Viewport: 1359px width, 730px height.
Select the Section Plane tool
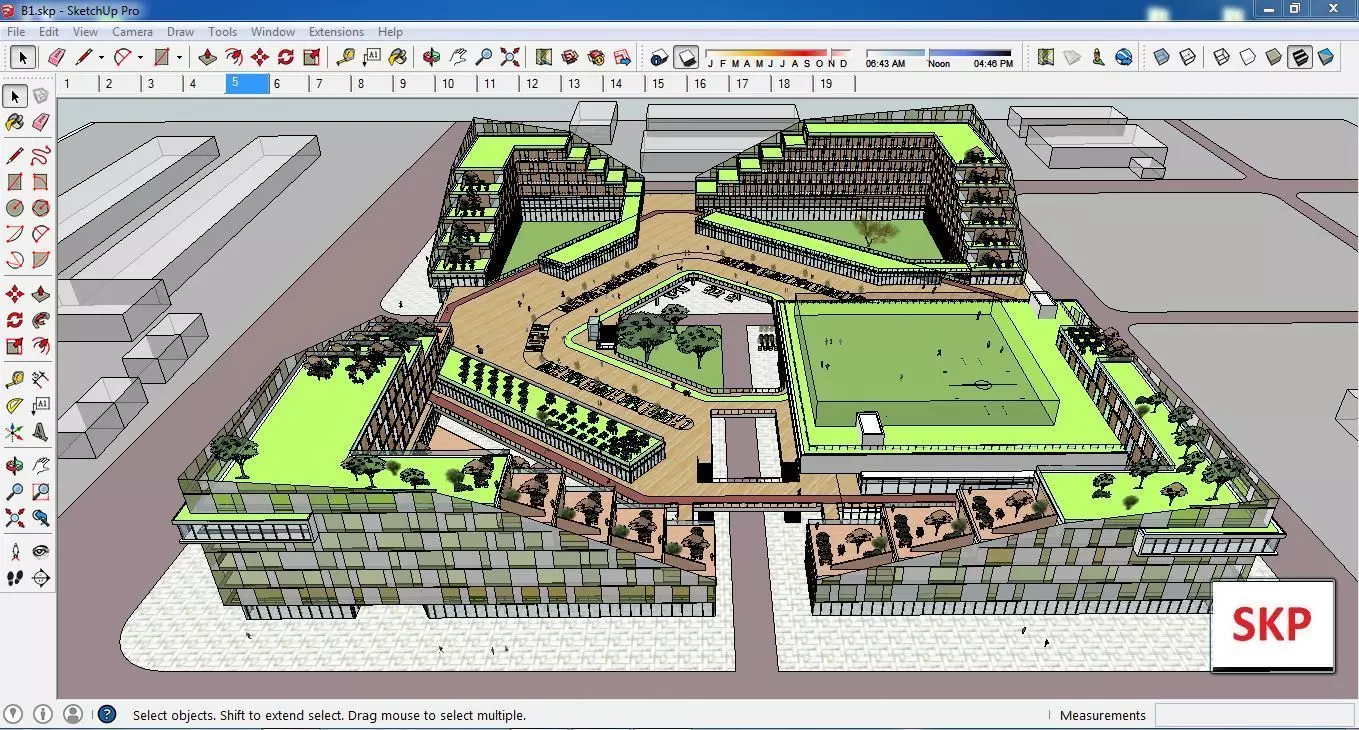pos(40,578)
